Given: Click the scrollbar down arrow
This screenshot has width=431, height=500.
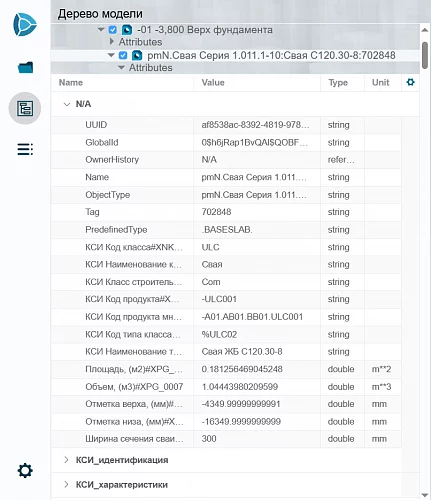Looking at the screenshot, I should click(425, 495).
